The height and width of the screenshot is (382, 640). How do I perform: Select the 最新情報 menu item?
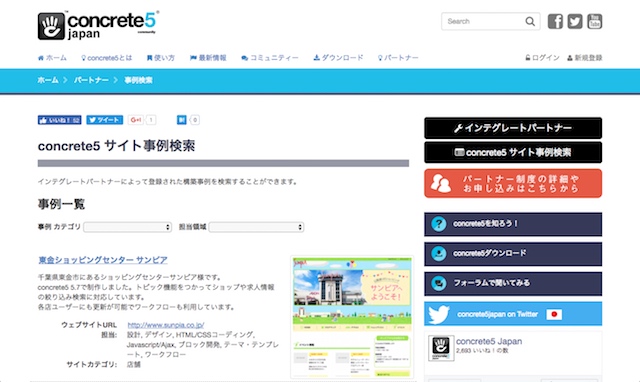pyautogui.click(x=208, y=58)
